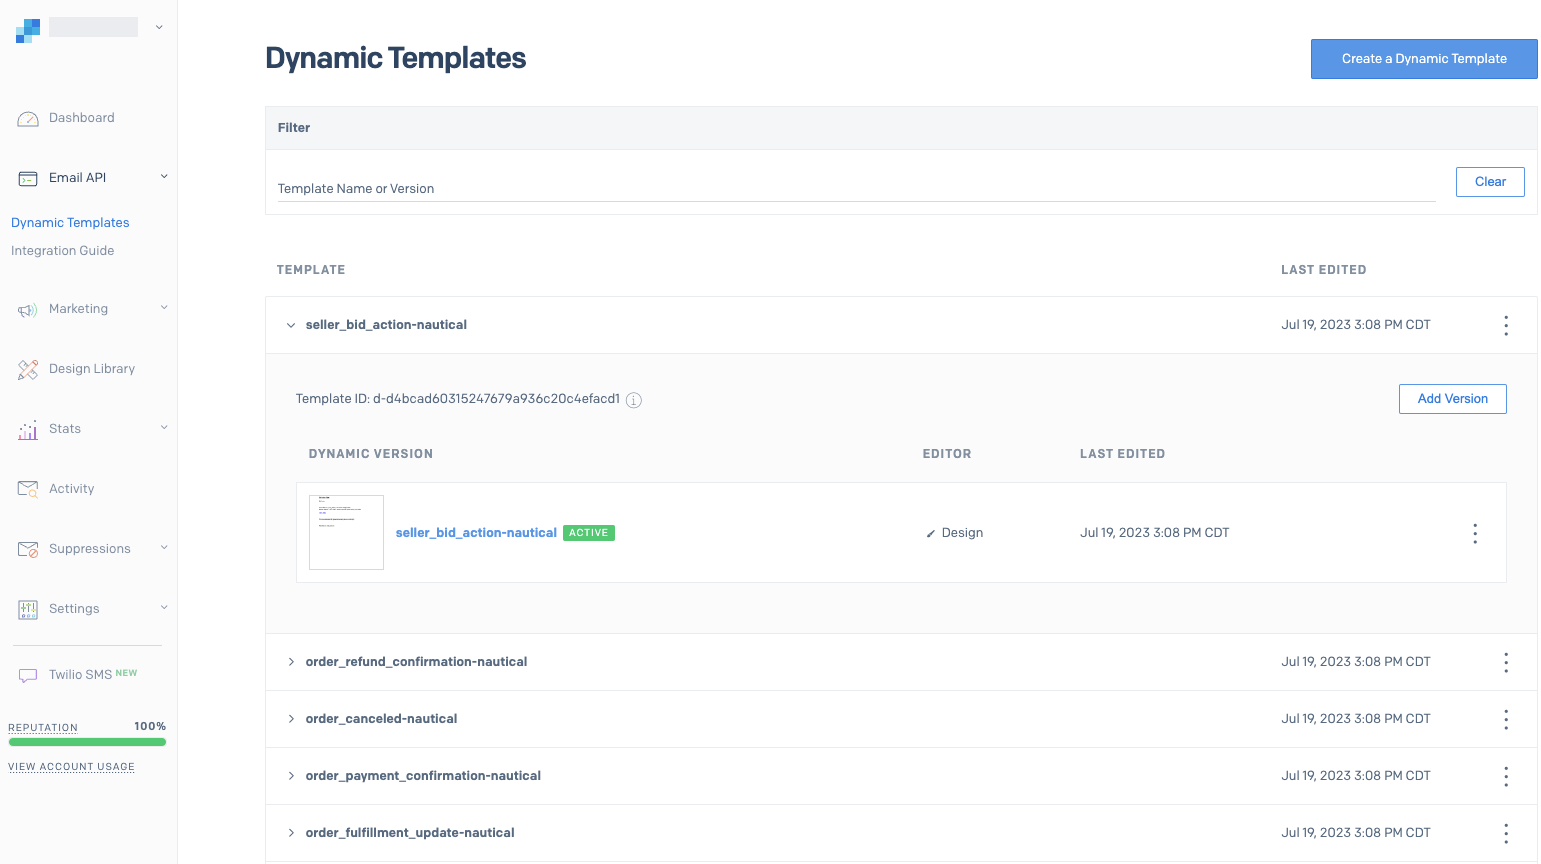
Task: Expand the Marketing sidebar menu
Action: pos(164,308)
